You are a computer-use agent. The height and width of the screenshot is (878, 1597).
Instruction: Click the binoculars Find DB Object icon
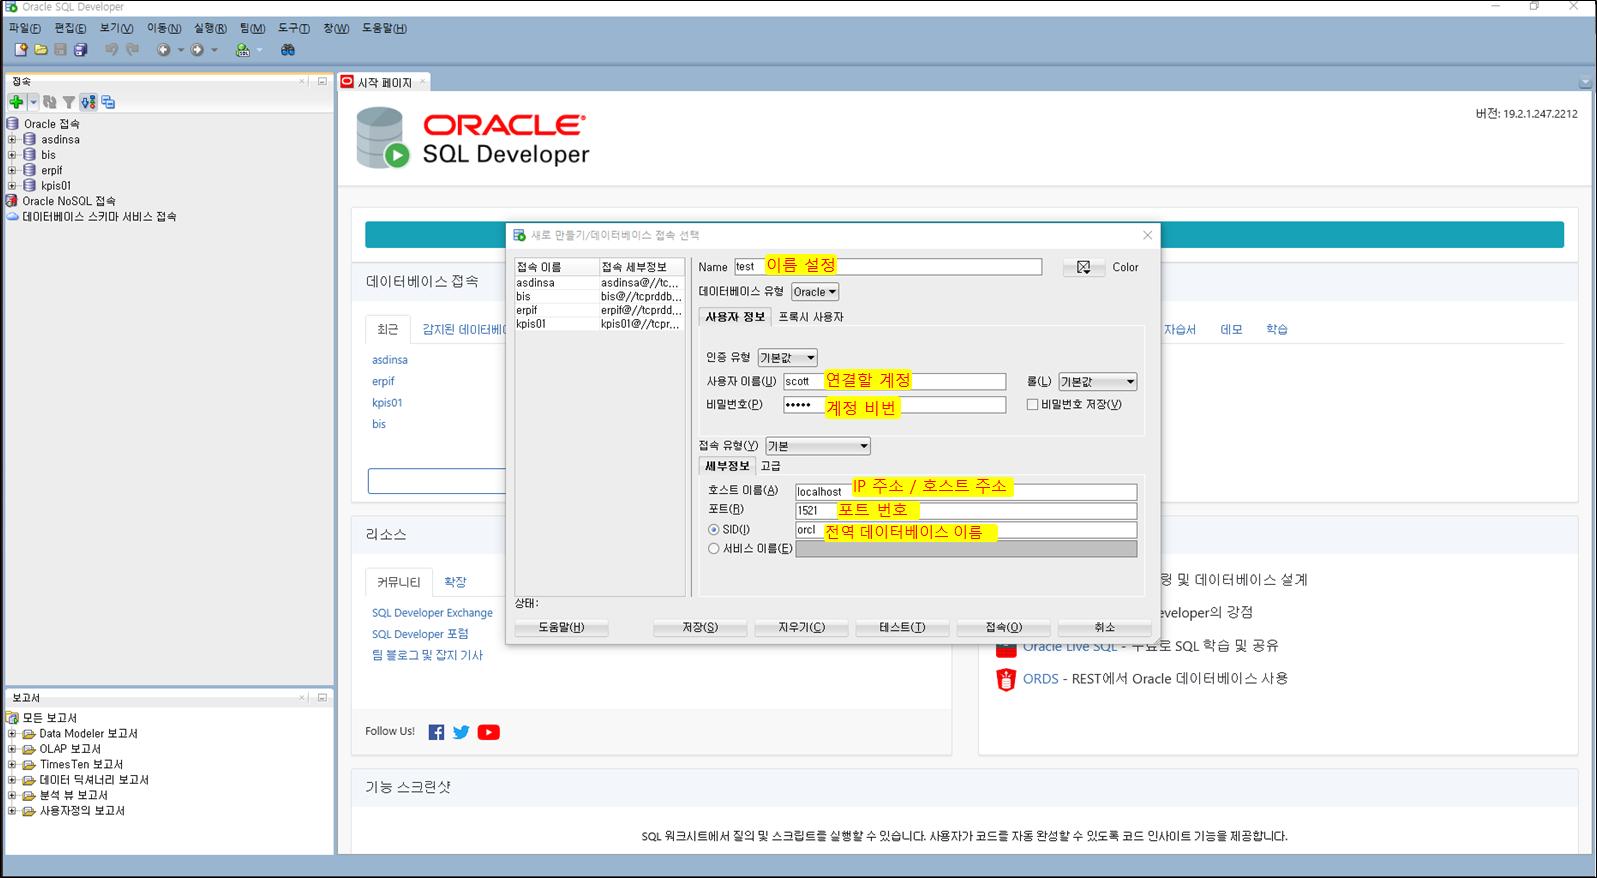pos(288,49)
